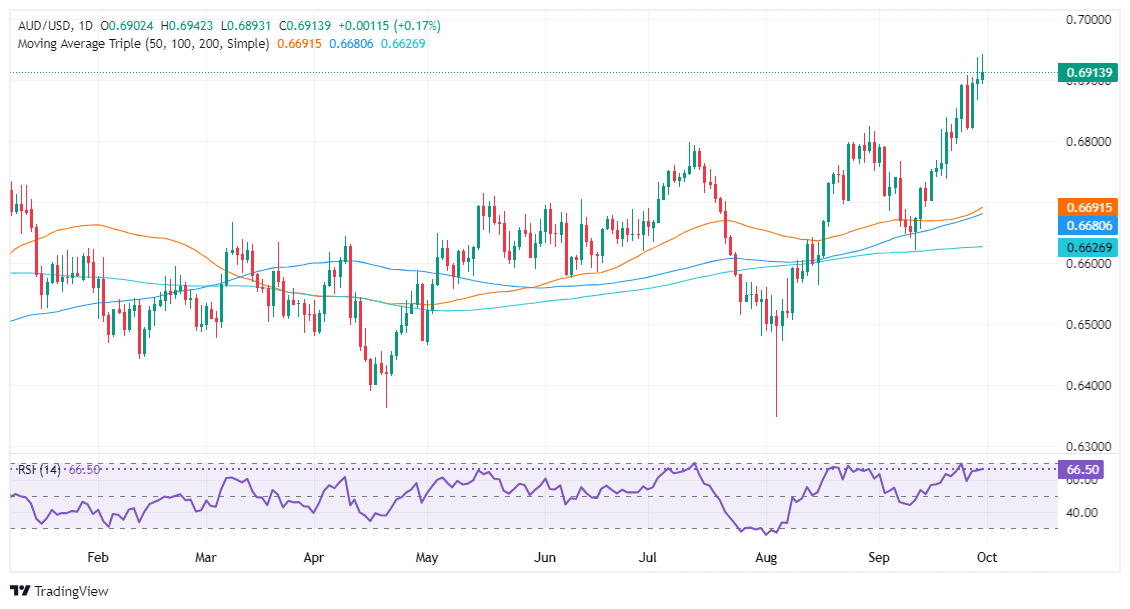Viewport: 1130px width, 609px height.
Task: Click the Feb label on time axis
Action: (97, 556)
